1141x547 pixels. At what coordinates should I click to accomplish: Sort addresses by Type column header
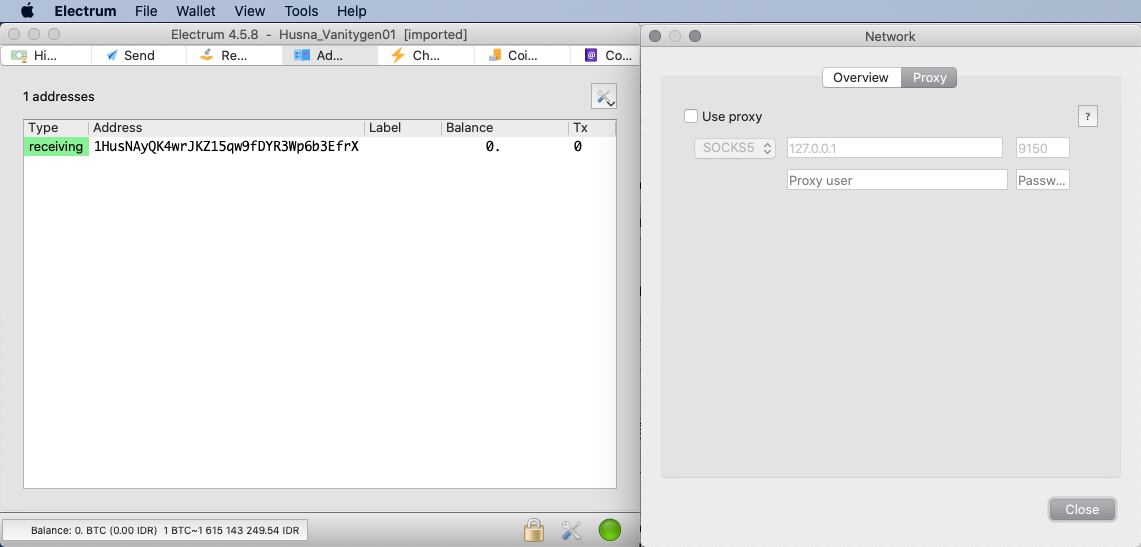pyautogui.click(x=56, y=128)
